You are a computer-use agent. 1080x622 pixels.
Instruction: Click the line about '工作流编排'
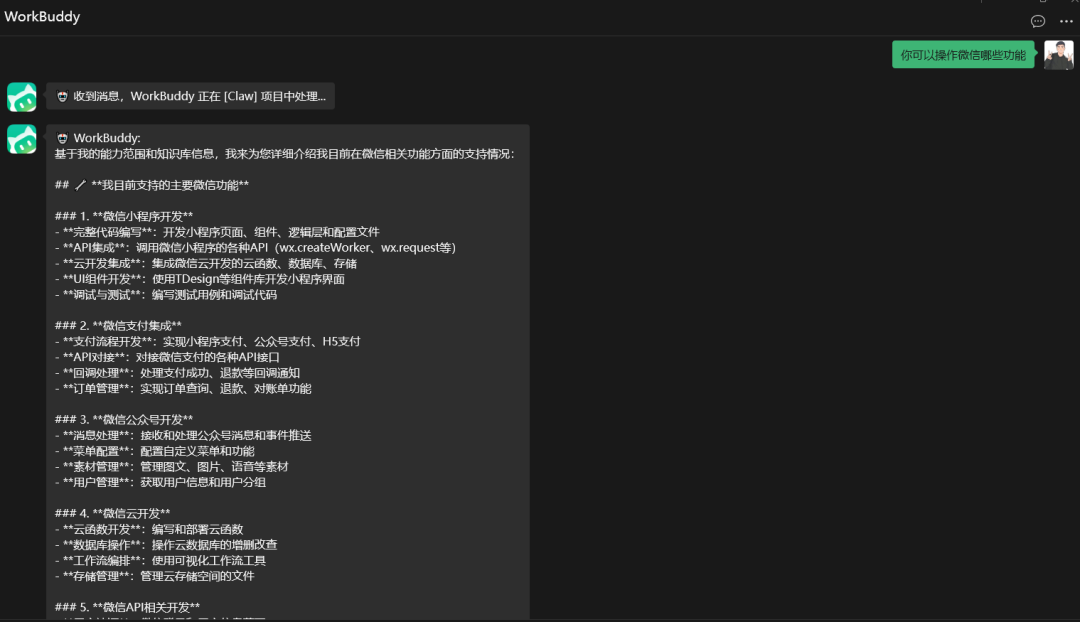pos(160,561)
